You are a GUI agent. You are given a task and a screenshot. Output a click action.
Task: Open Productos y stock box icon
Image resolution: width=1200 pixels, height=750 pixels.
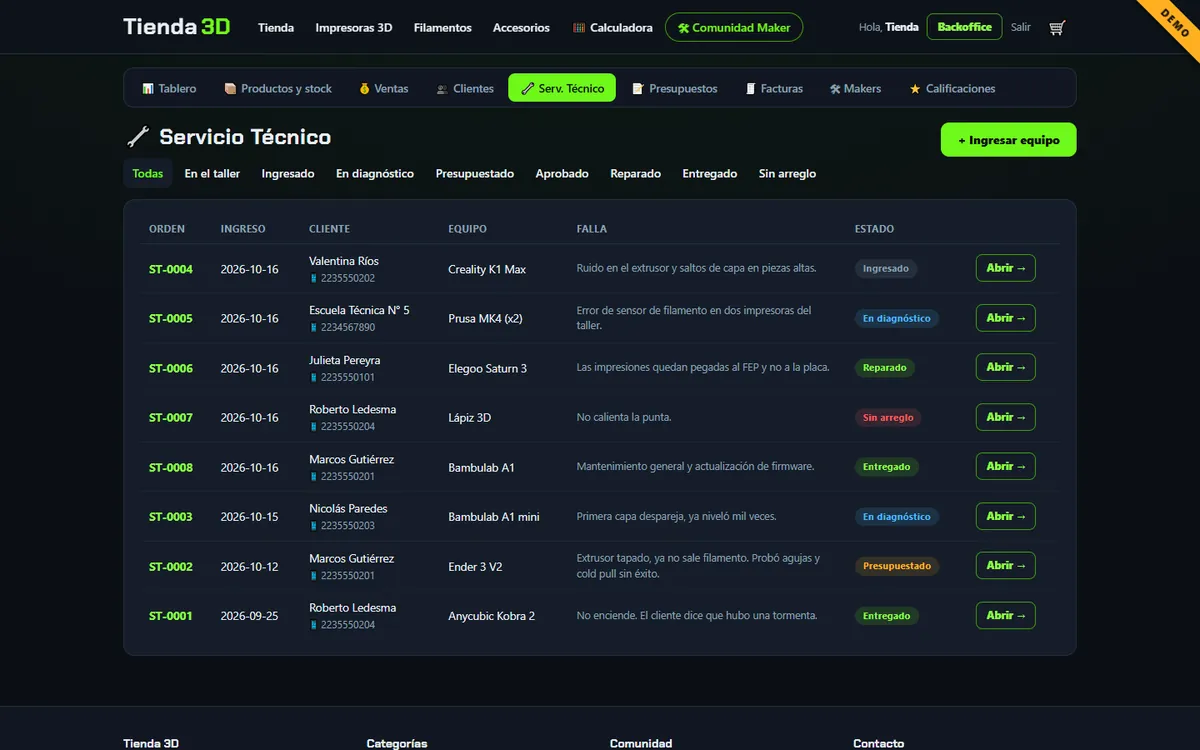[230, 88]
